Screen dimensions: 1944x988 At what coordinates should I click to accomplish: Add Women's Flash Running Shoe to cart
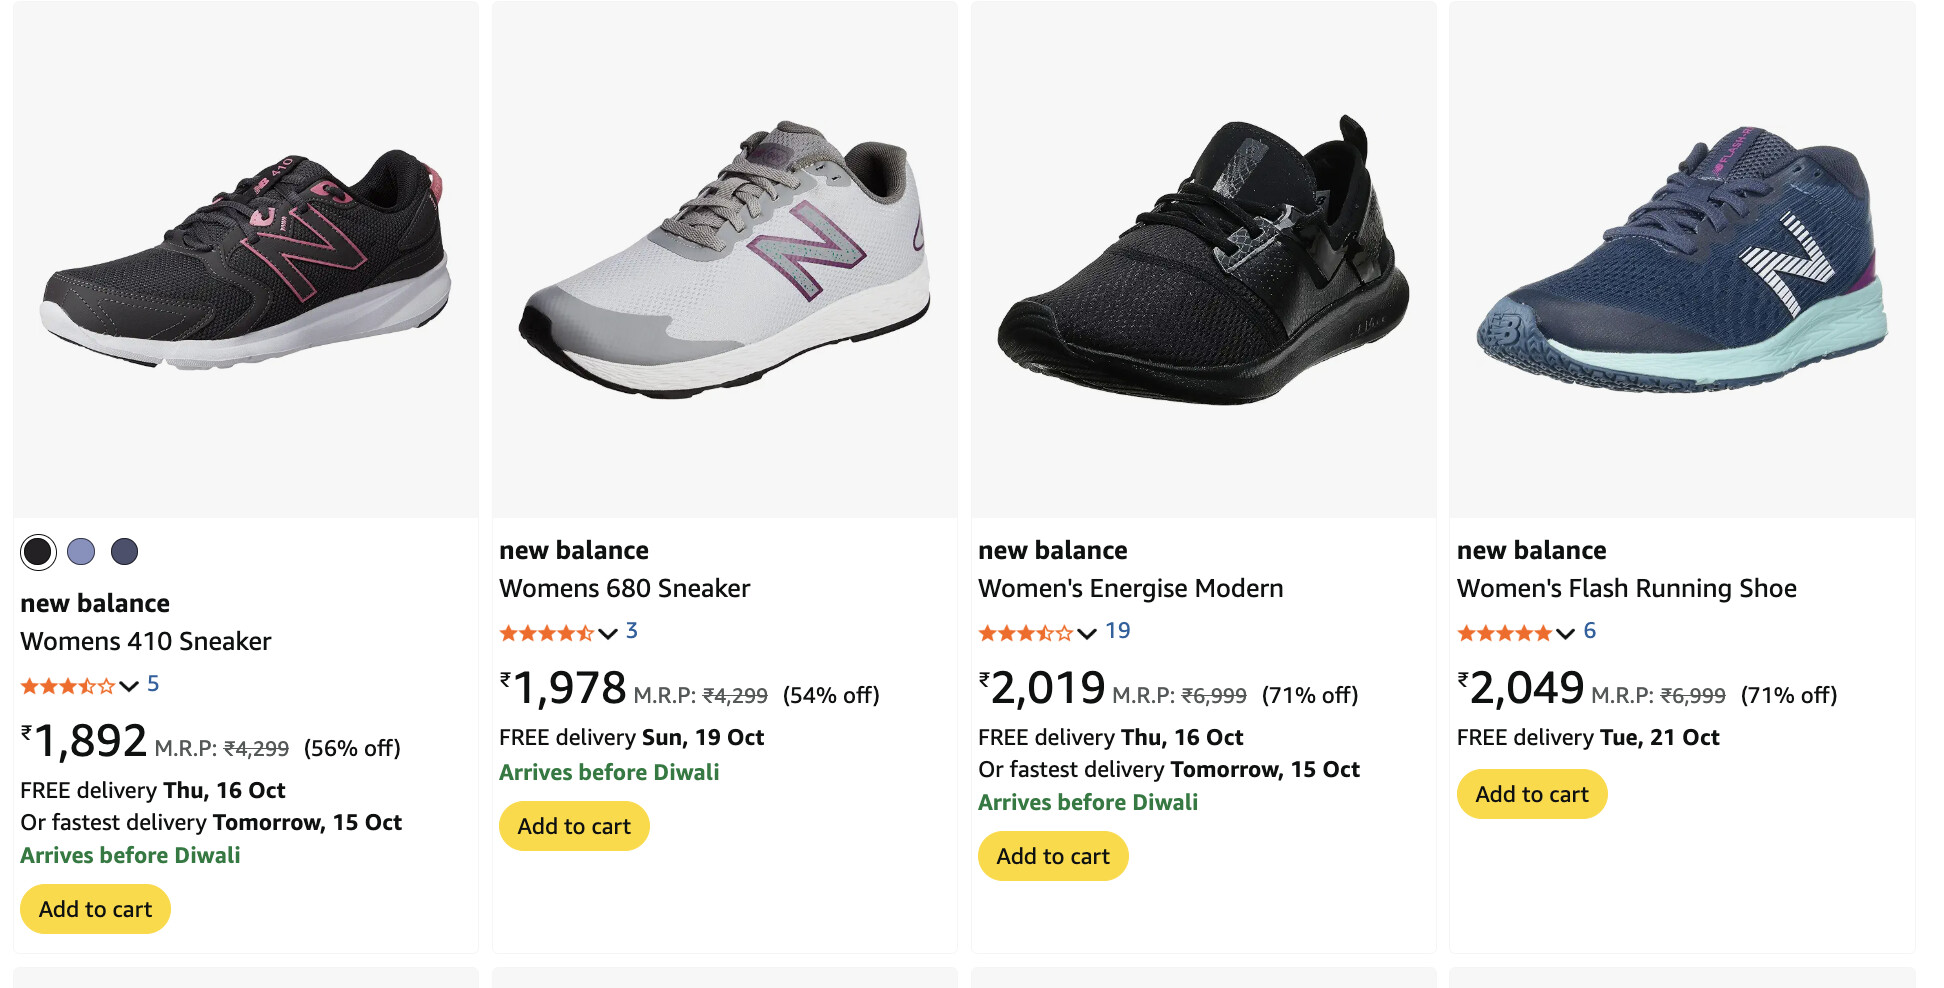(1532, 794)
